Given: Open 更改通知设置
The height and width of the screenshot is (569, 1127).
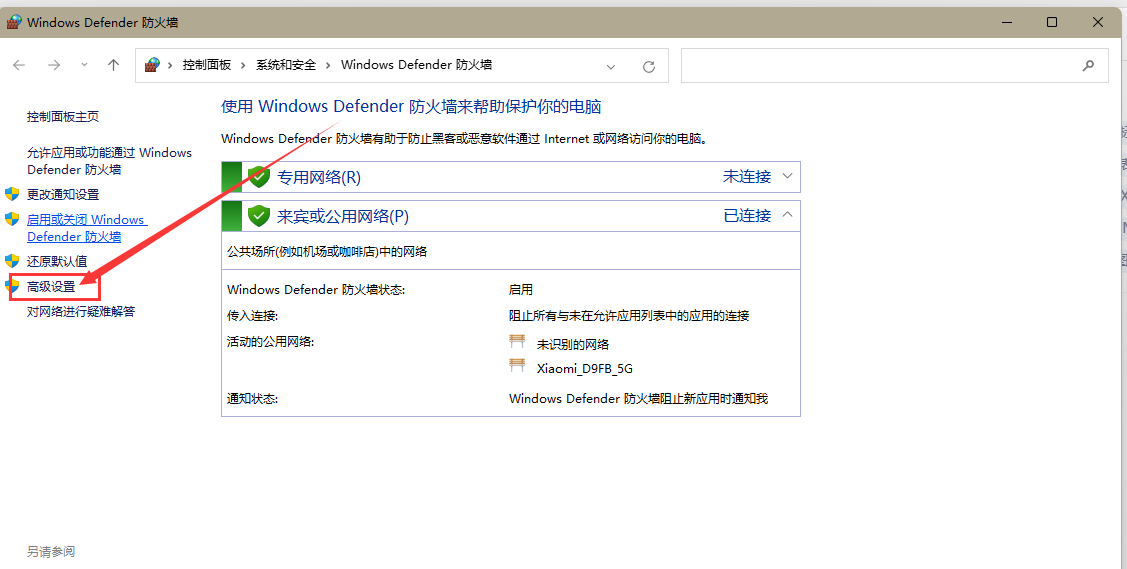Looking at the screenshot, I should (63, 195).
